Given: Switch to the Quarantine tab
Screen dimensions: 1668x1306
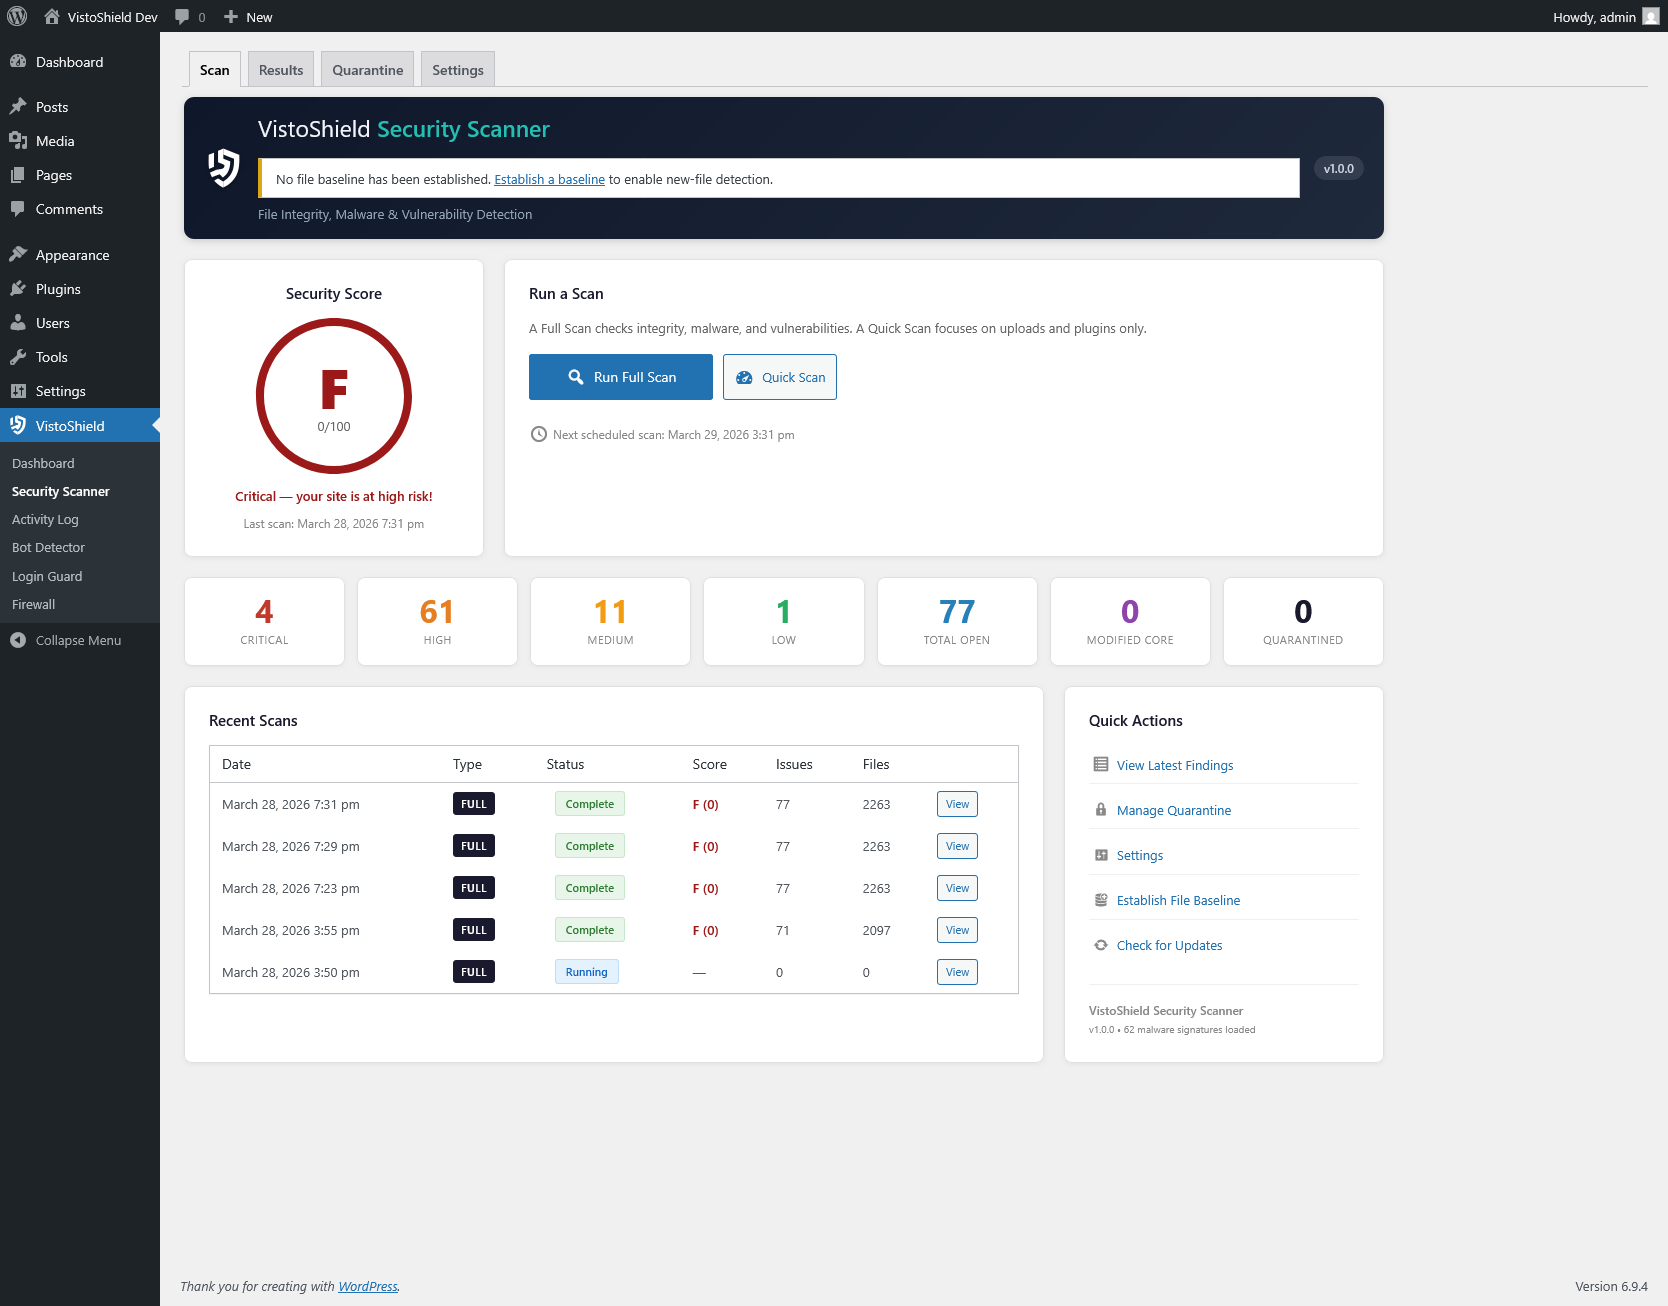Looking at the screenshot, I should pos(366,69).
